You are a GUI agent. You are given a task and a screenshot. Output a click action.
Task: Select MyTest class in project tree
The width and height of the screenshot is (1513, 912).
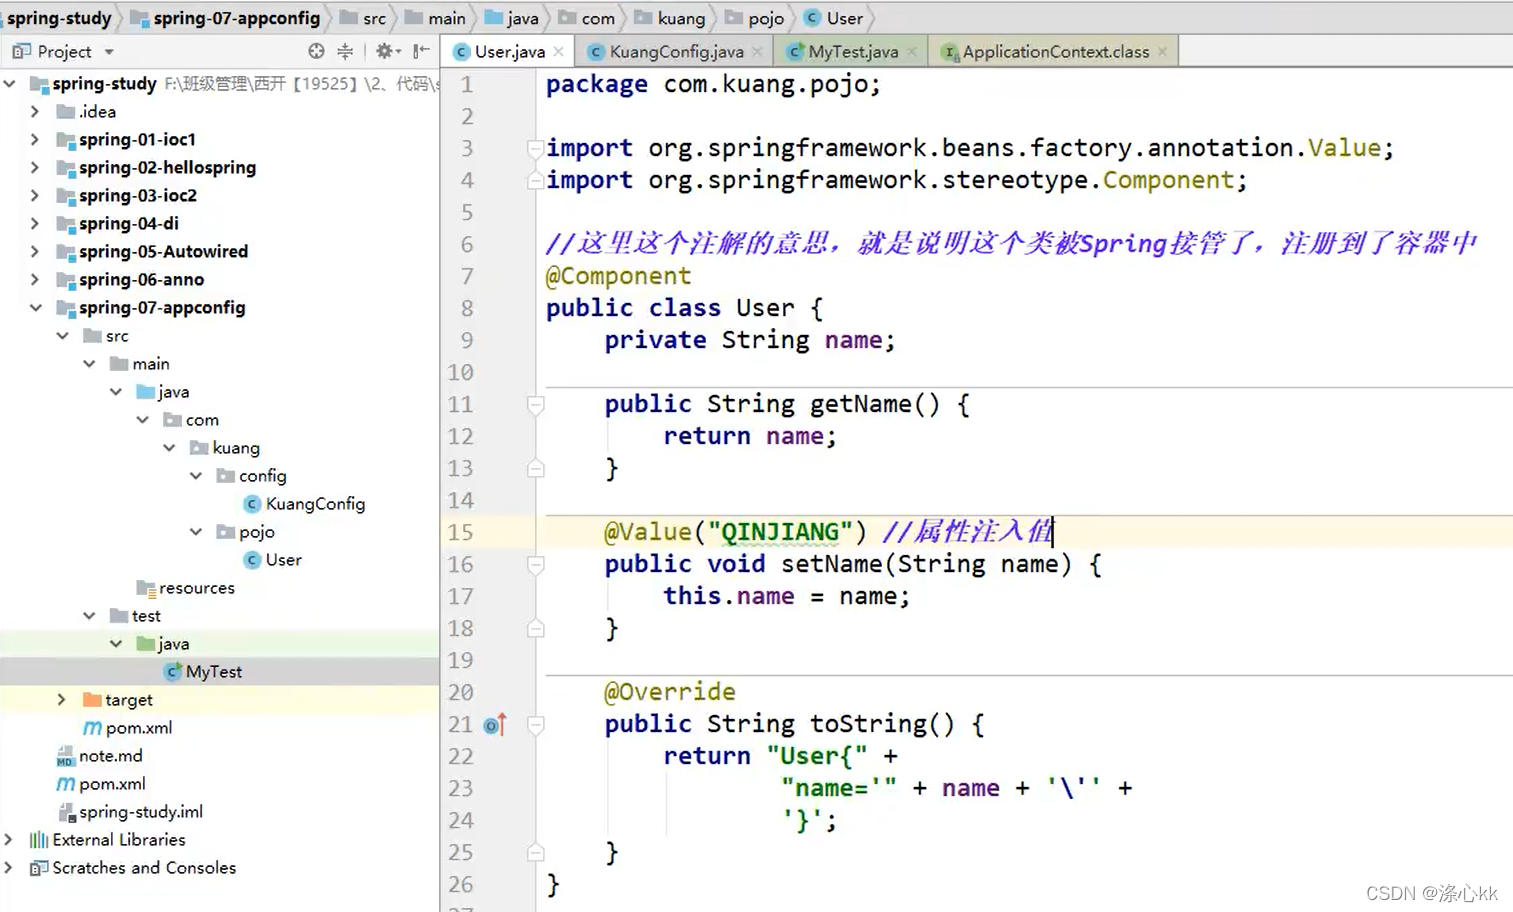[x=204, y=672]
